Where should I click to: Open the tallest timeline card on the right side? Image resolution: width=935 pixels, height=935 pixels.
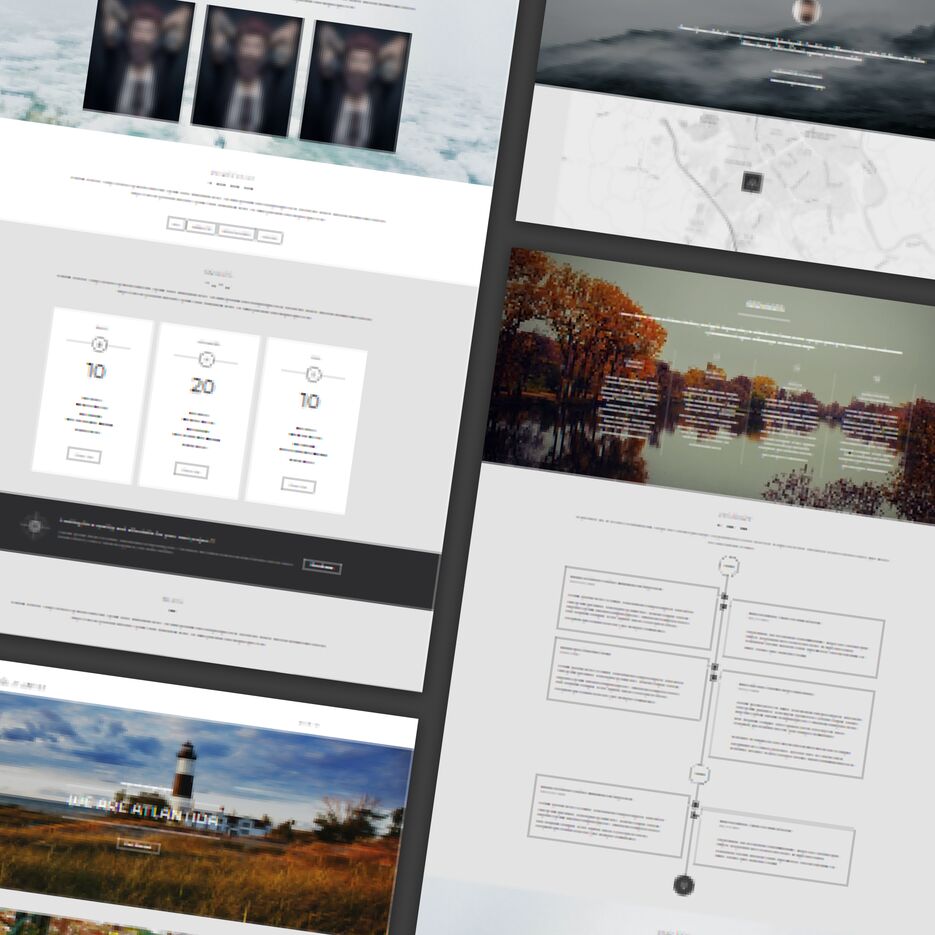tap(792, 725)
